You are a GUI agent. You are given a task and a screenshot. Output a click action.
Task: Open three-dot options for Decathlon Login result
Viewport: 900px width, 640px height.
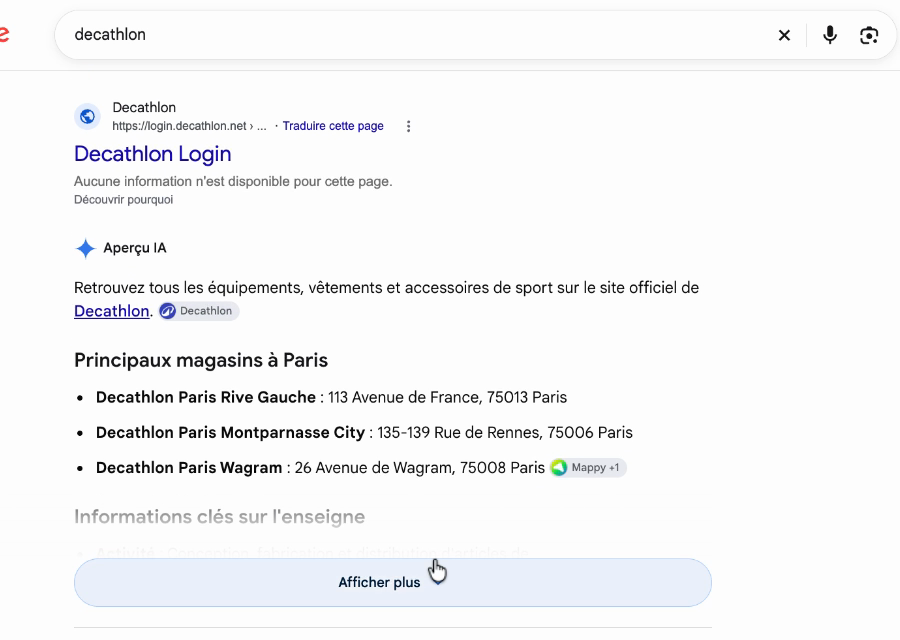[x=408, y=126]
